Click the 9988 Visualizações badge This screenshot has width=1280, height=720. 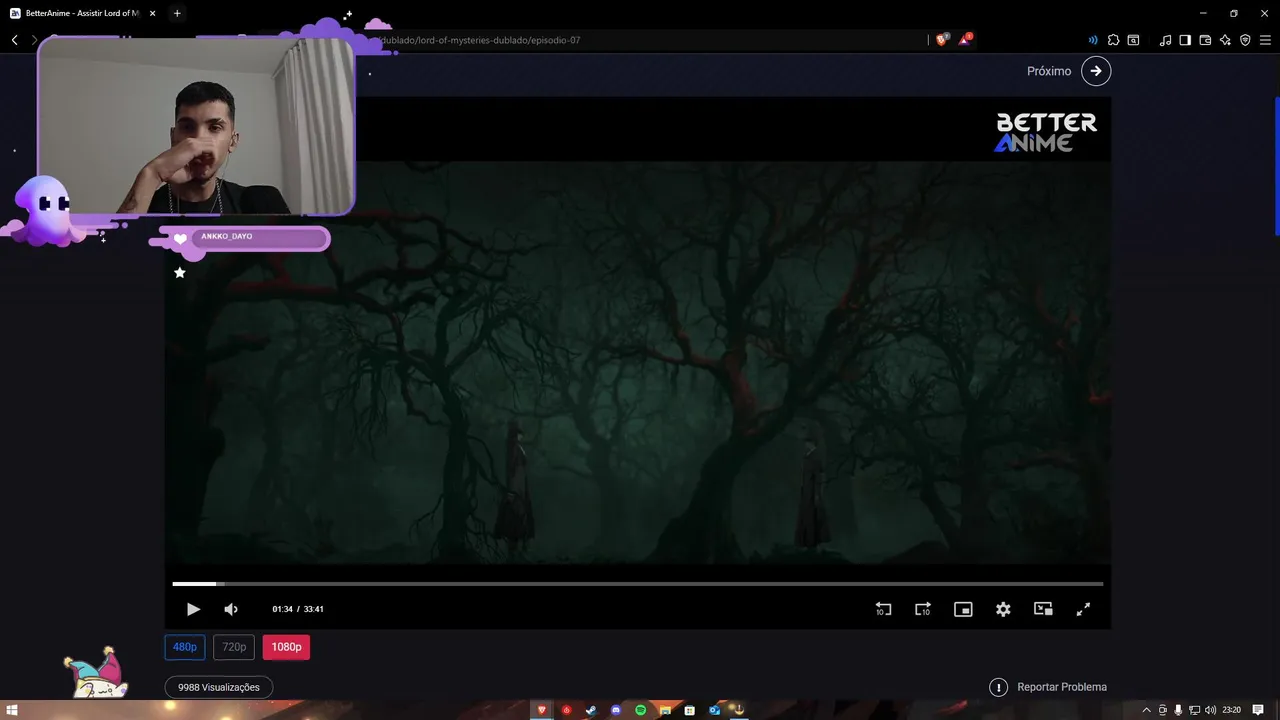coord(219,687)
